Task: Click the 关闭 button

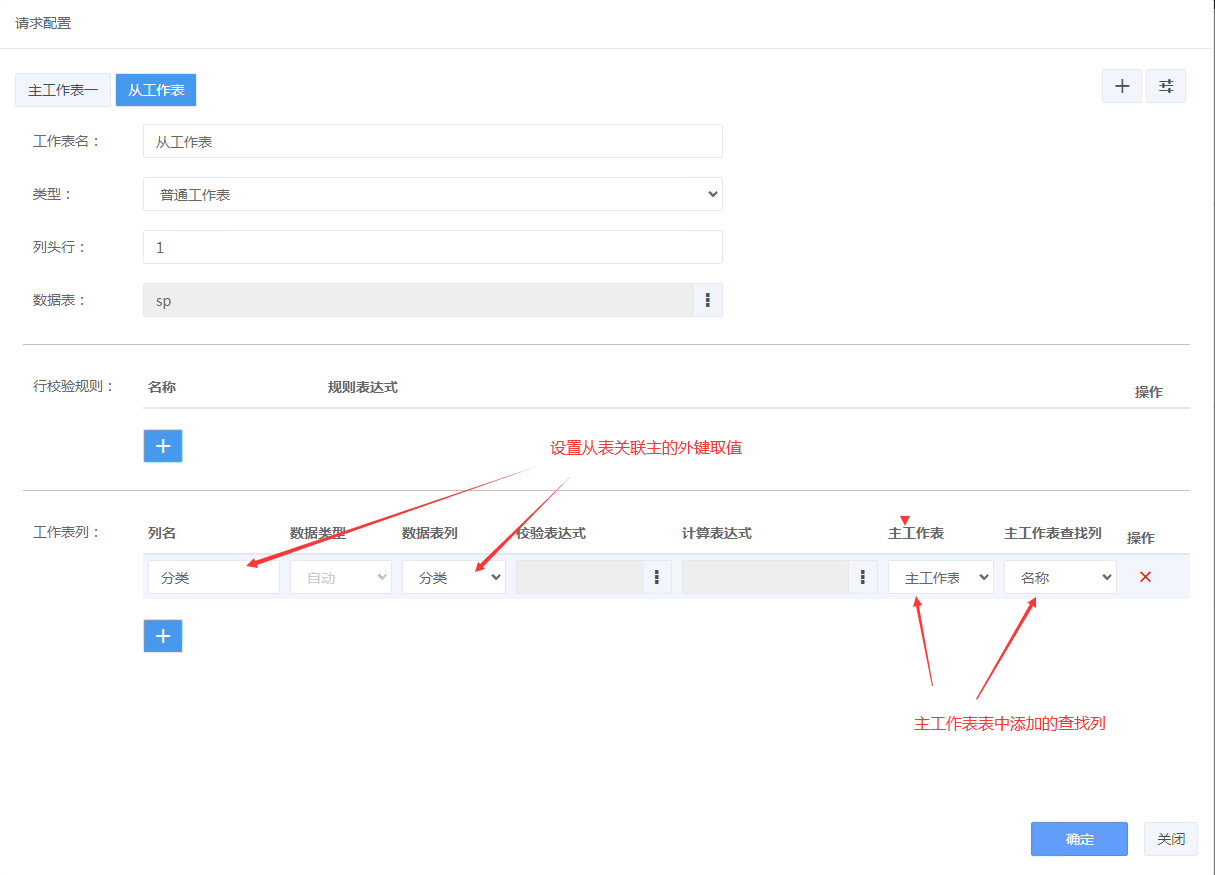Action: point(1170,839)
